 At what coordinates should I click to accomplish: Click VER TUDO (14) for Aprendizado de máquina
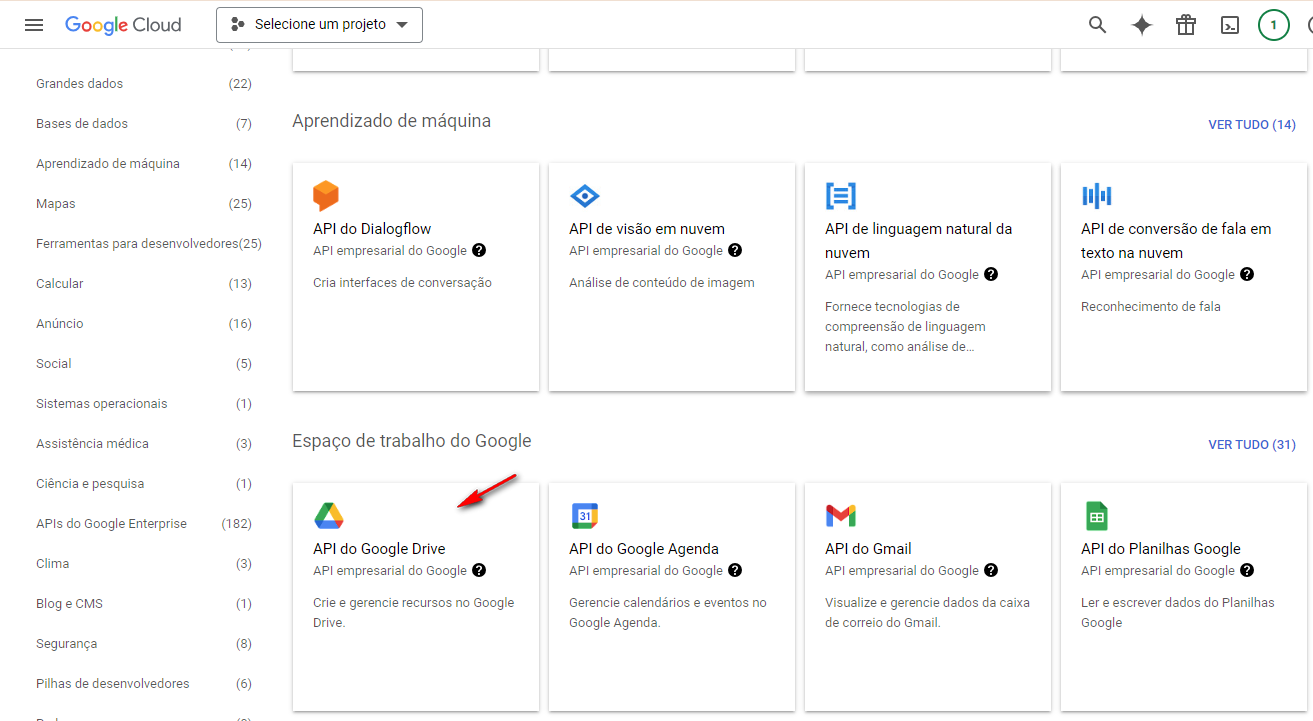[x=1252, y=124]
